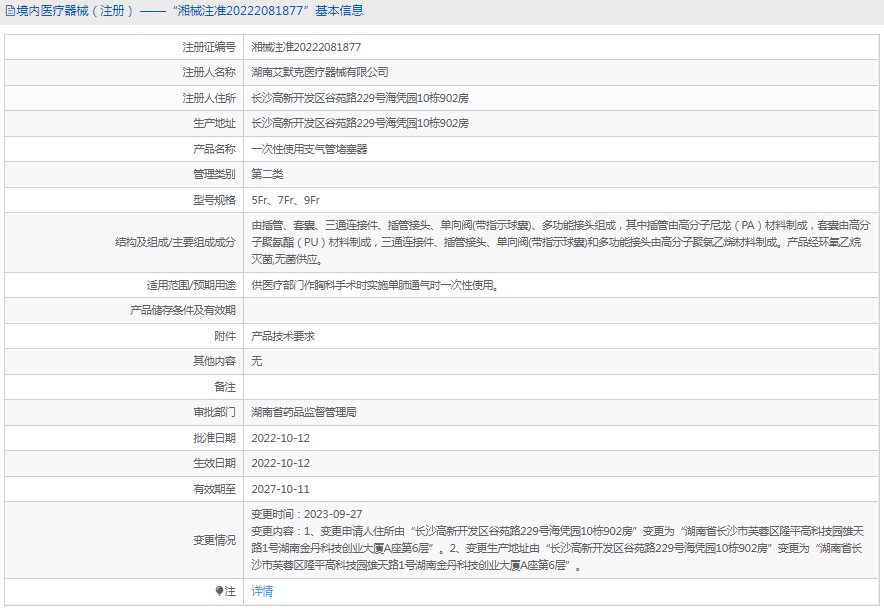The height and width of the screenshot is (615, 884).
Task: Open the 详情 link
Action: (262, 591)
